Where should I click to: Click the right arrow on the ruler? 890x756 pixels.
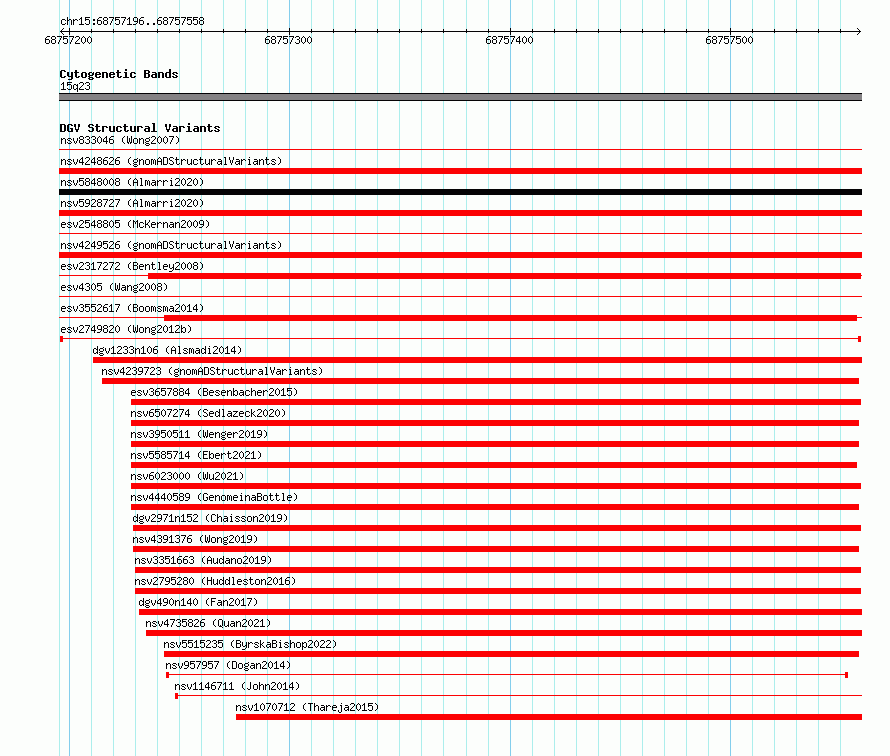(858, 31)
